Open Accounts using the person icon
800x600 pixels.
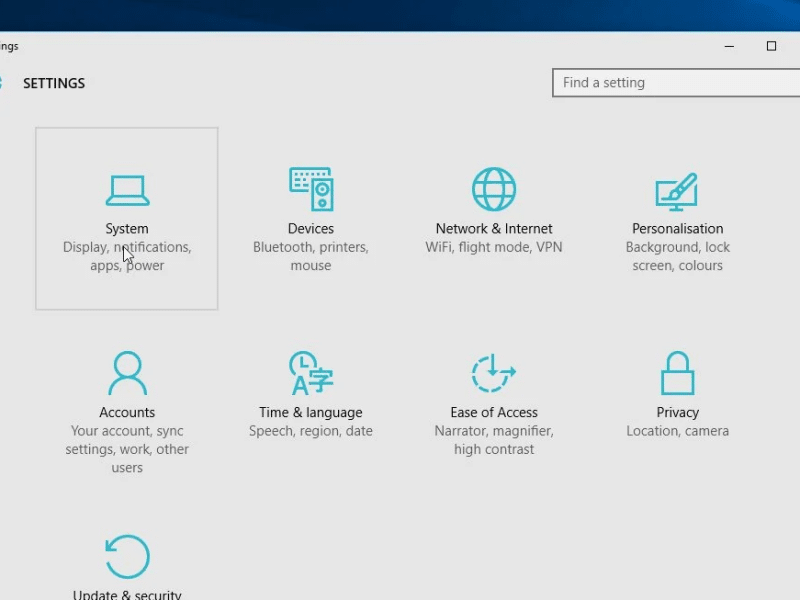[x=127, y=373]
